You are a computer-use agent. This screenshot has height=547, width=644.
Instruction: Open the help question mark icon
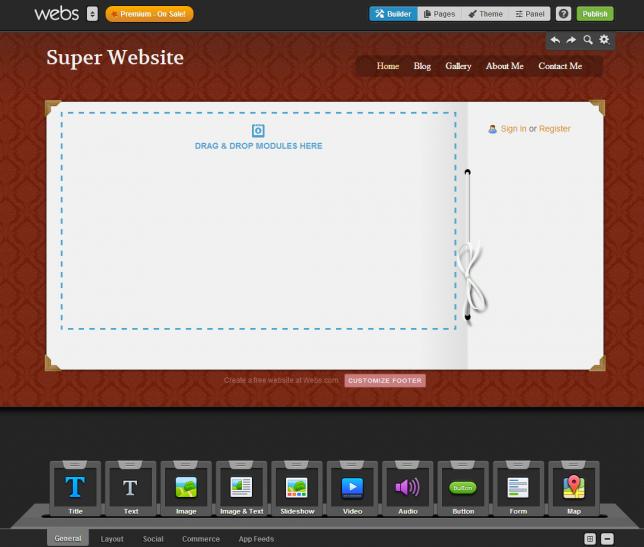point(564,14)
